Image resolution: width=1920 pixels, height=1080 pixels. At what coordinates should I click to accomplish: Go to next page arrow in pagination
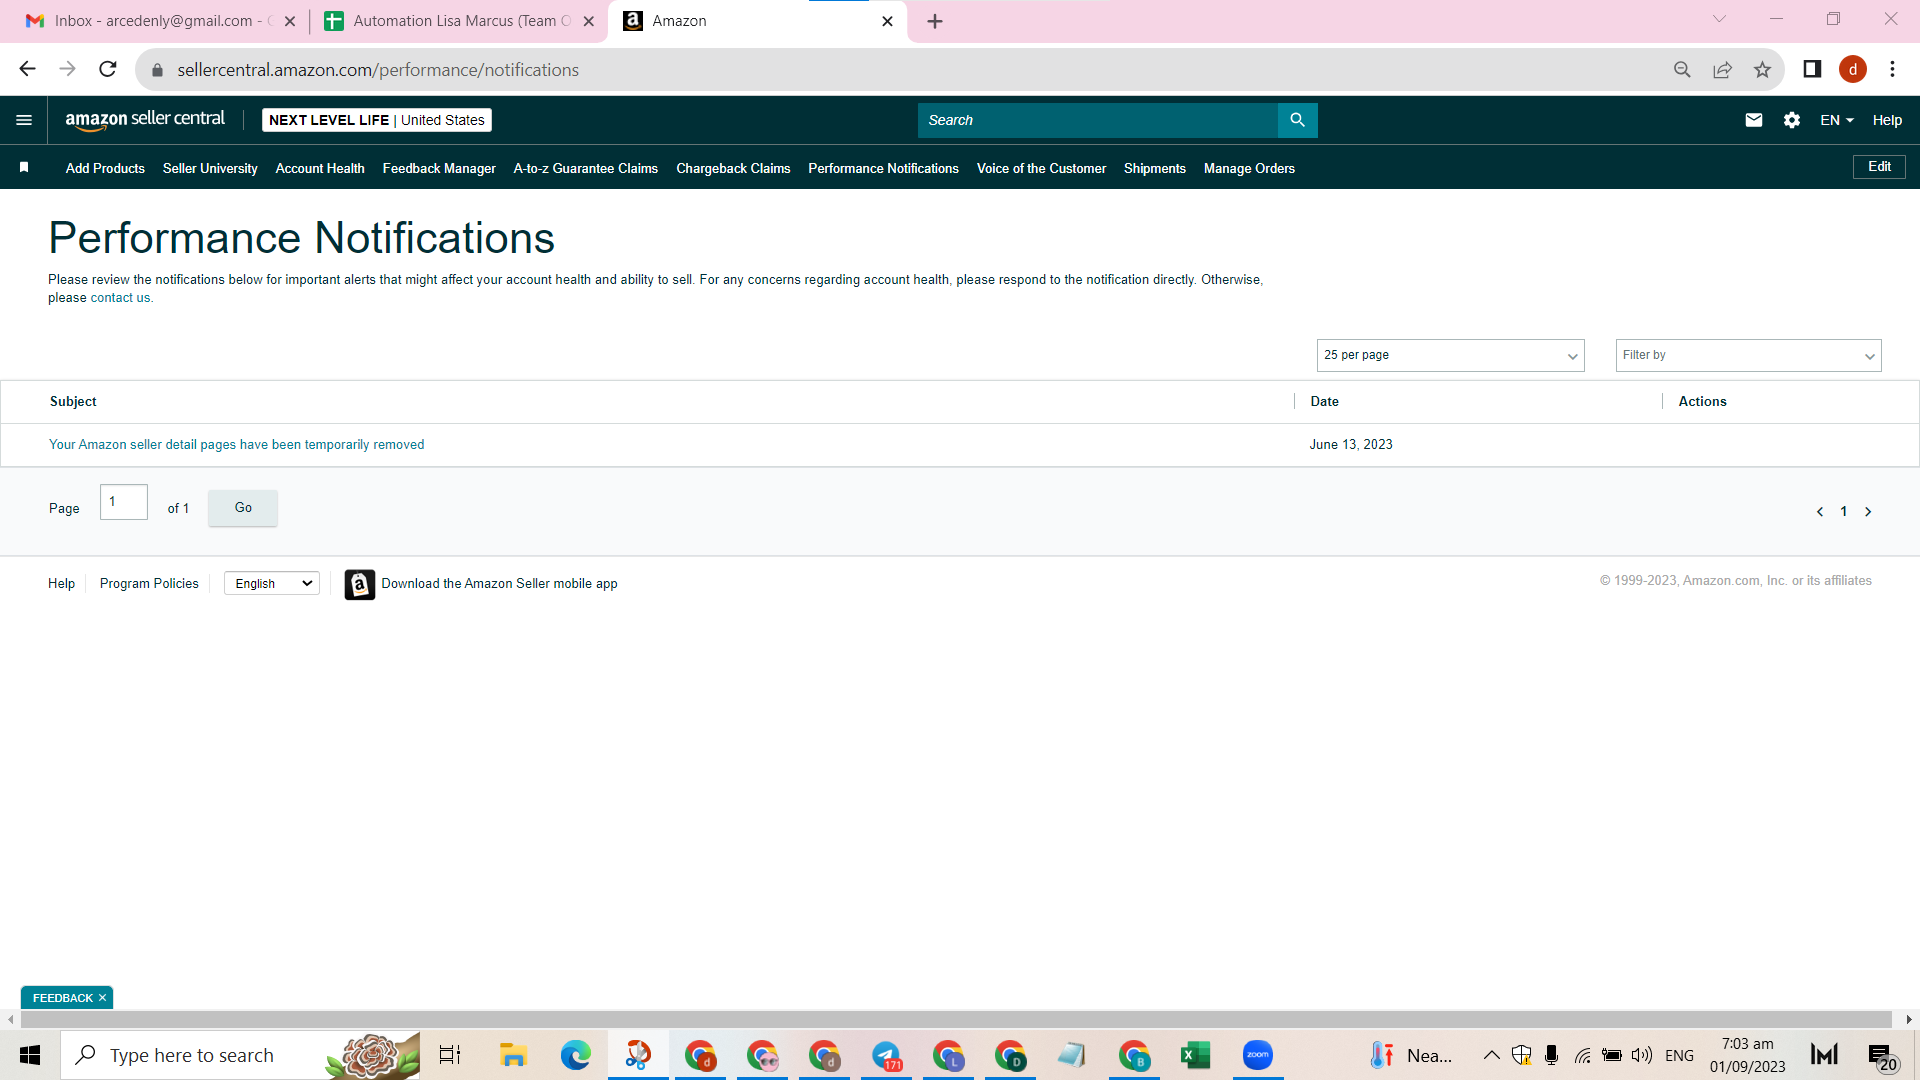tap(1867, 511)
